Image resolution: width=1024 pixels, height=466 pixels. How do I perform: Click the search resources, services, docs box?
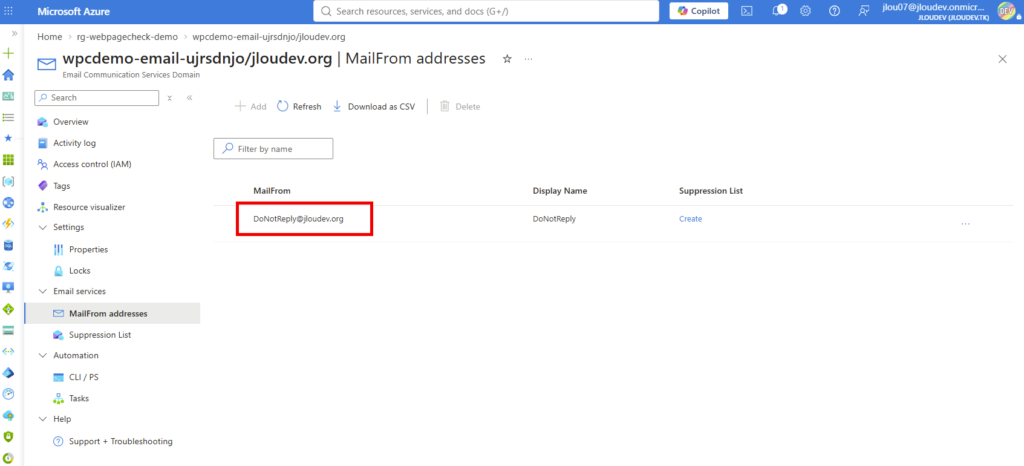486,11
